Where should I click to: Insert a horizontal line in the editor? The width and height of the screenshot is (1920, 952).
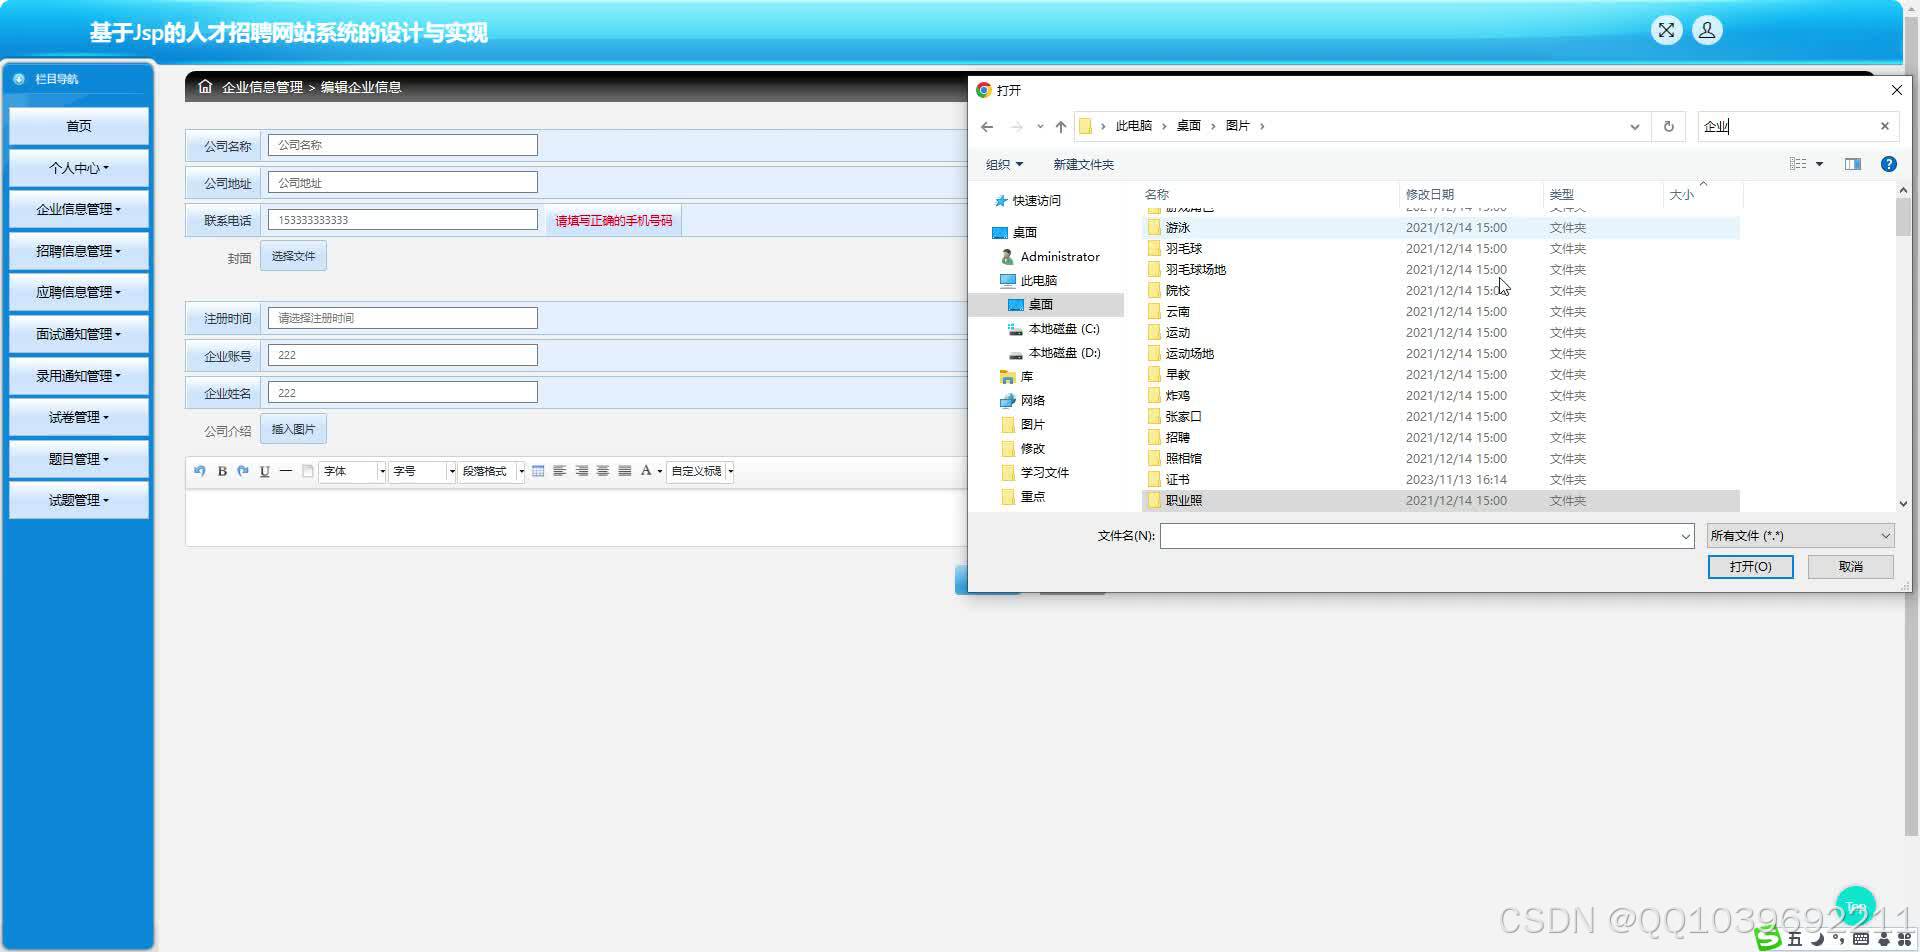tap(286, 471)
